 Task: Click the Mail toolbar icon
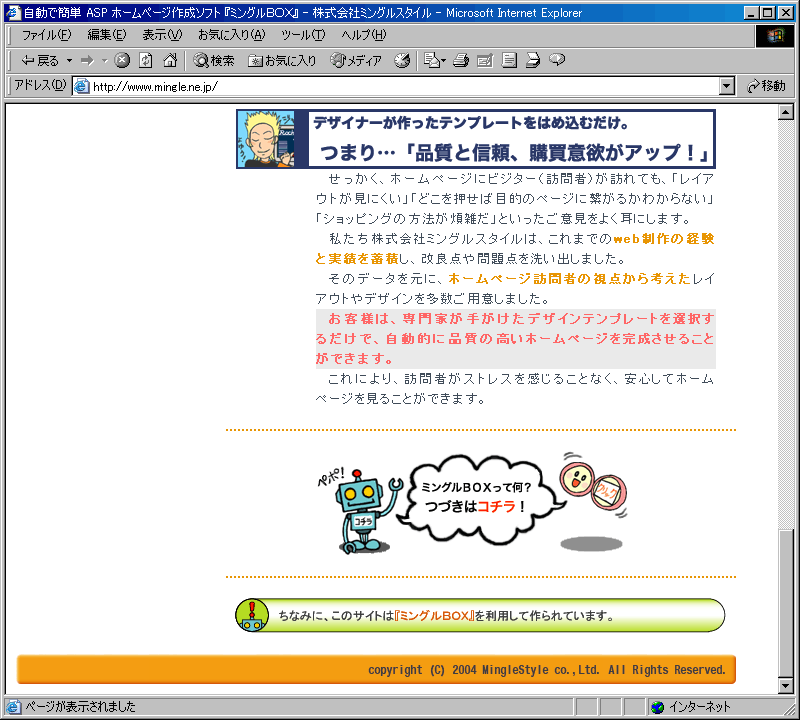point(432,61)
